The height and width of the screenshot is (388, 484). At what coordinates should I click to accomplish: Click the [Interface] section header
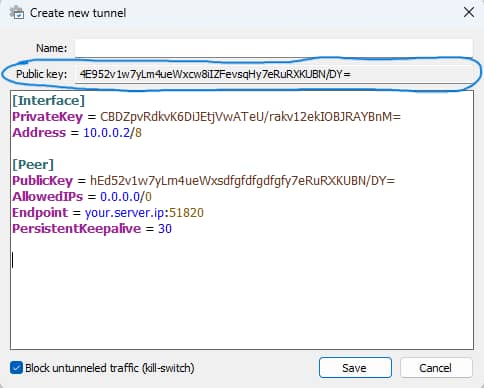pyautogui.click(x=49, y=101)
